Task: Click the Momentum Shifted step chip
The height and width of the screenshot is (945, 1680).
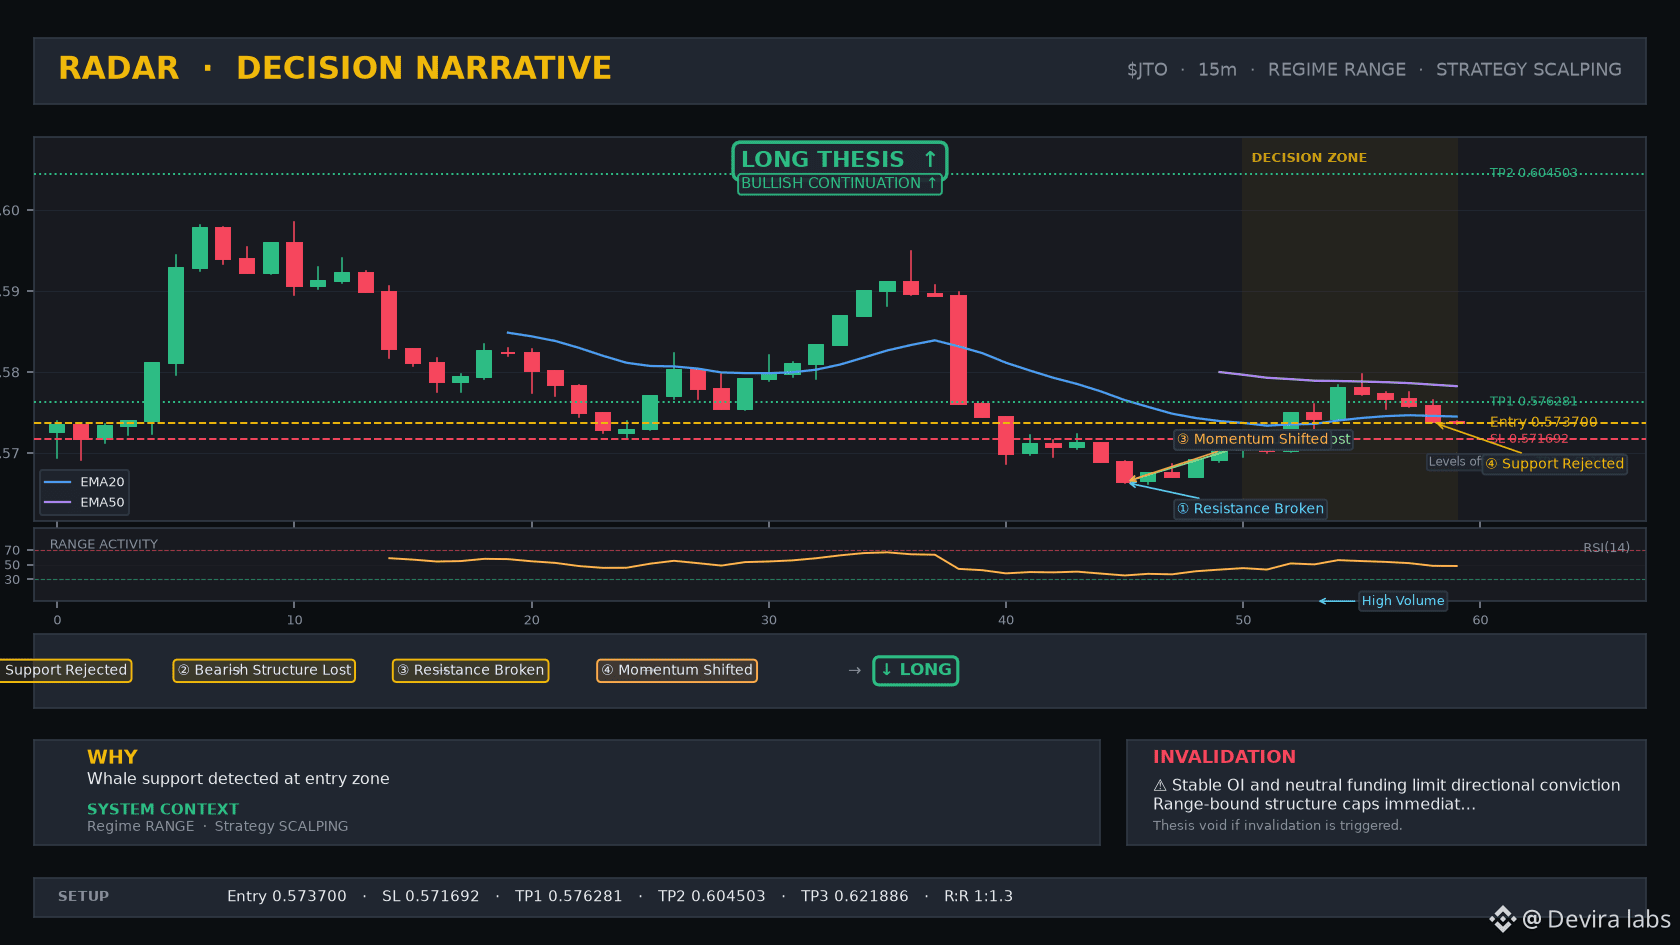Action: point(677,670)
